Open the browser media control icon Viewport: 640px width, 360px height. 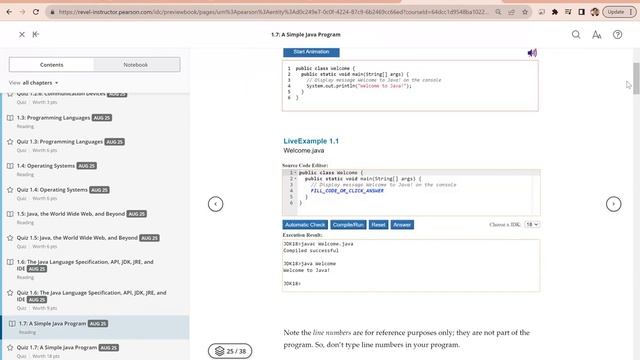click(x=568, y=12)
